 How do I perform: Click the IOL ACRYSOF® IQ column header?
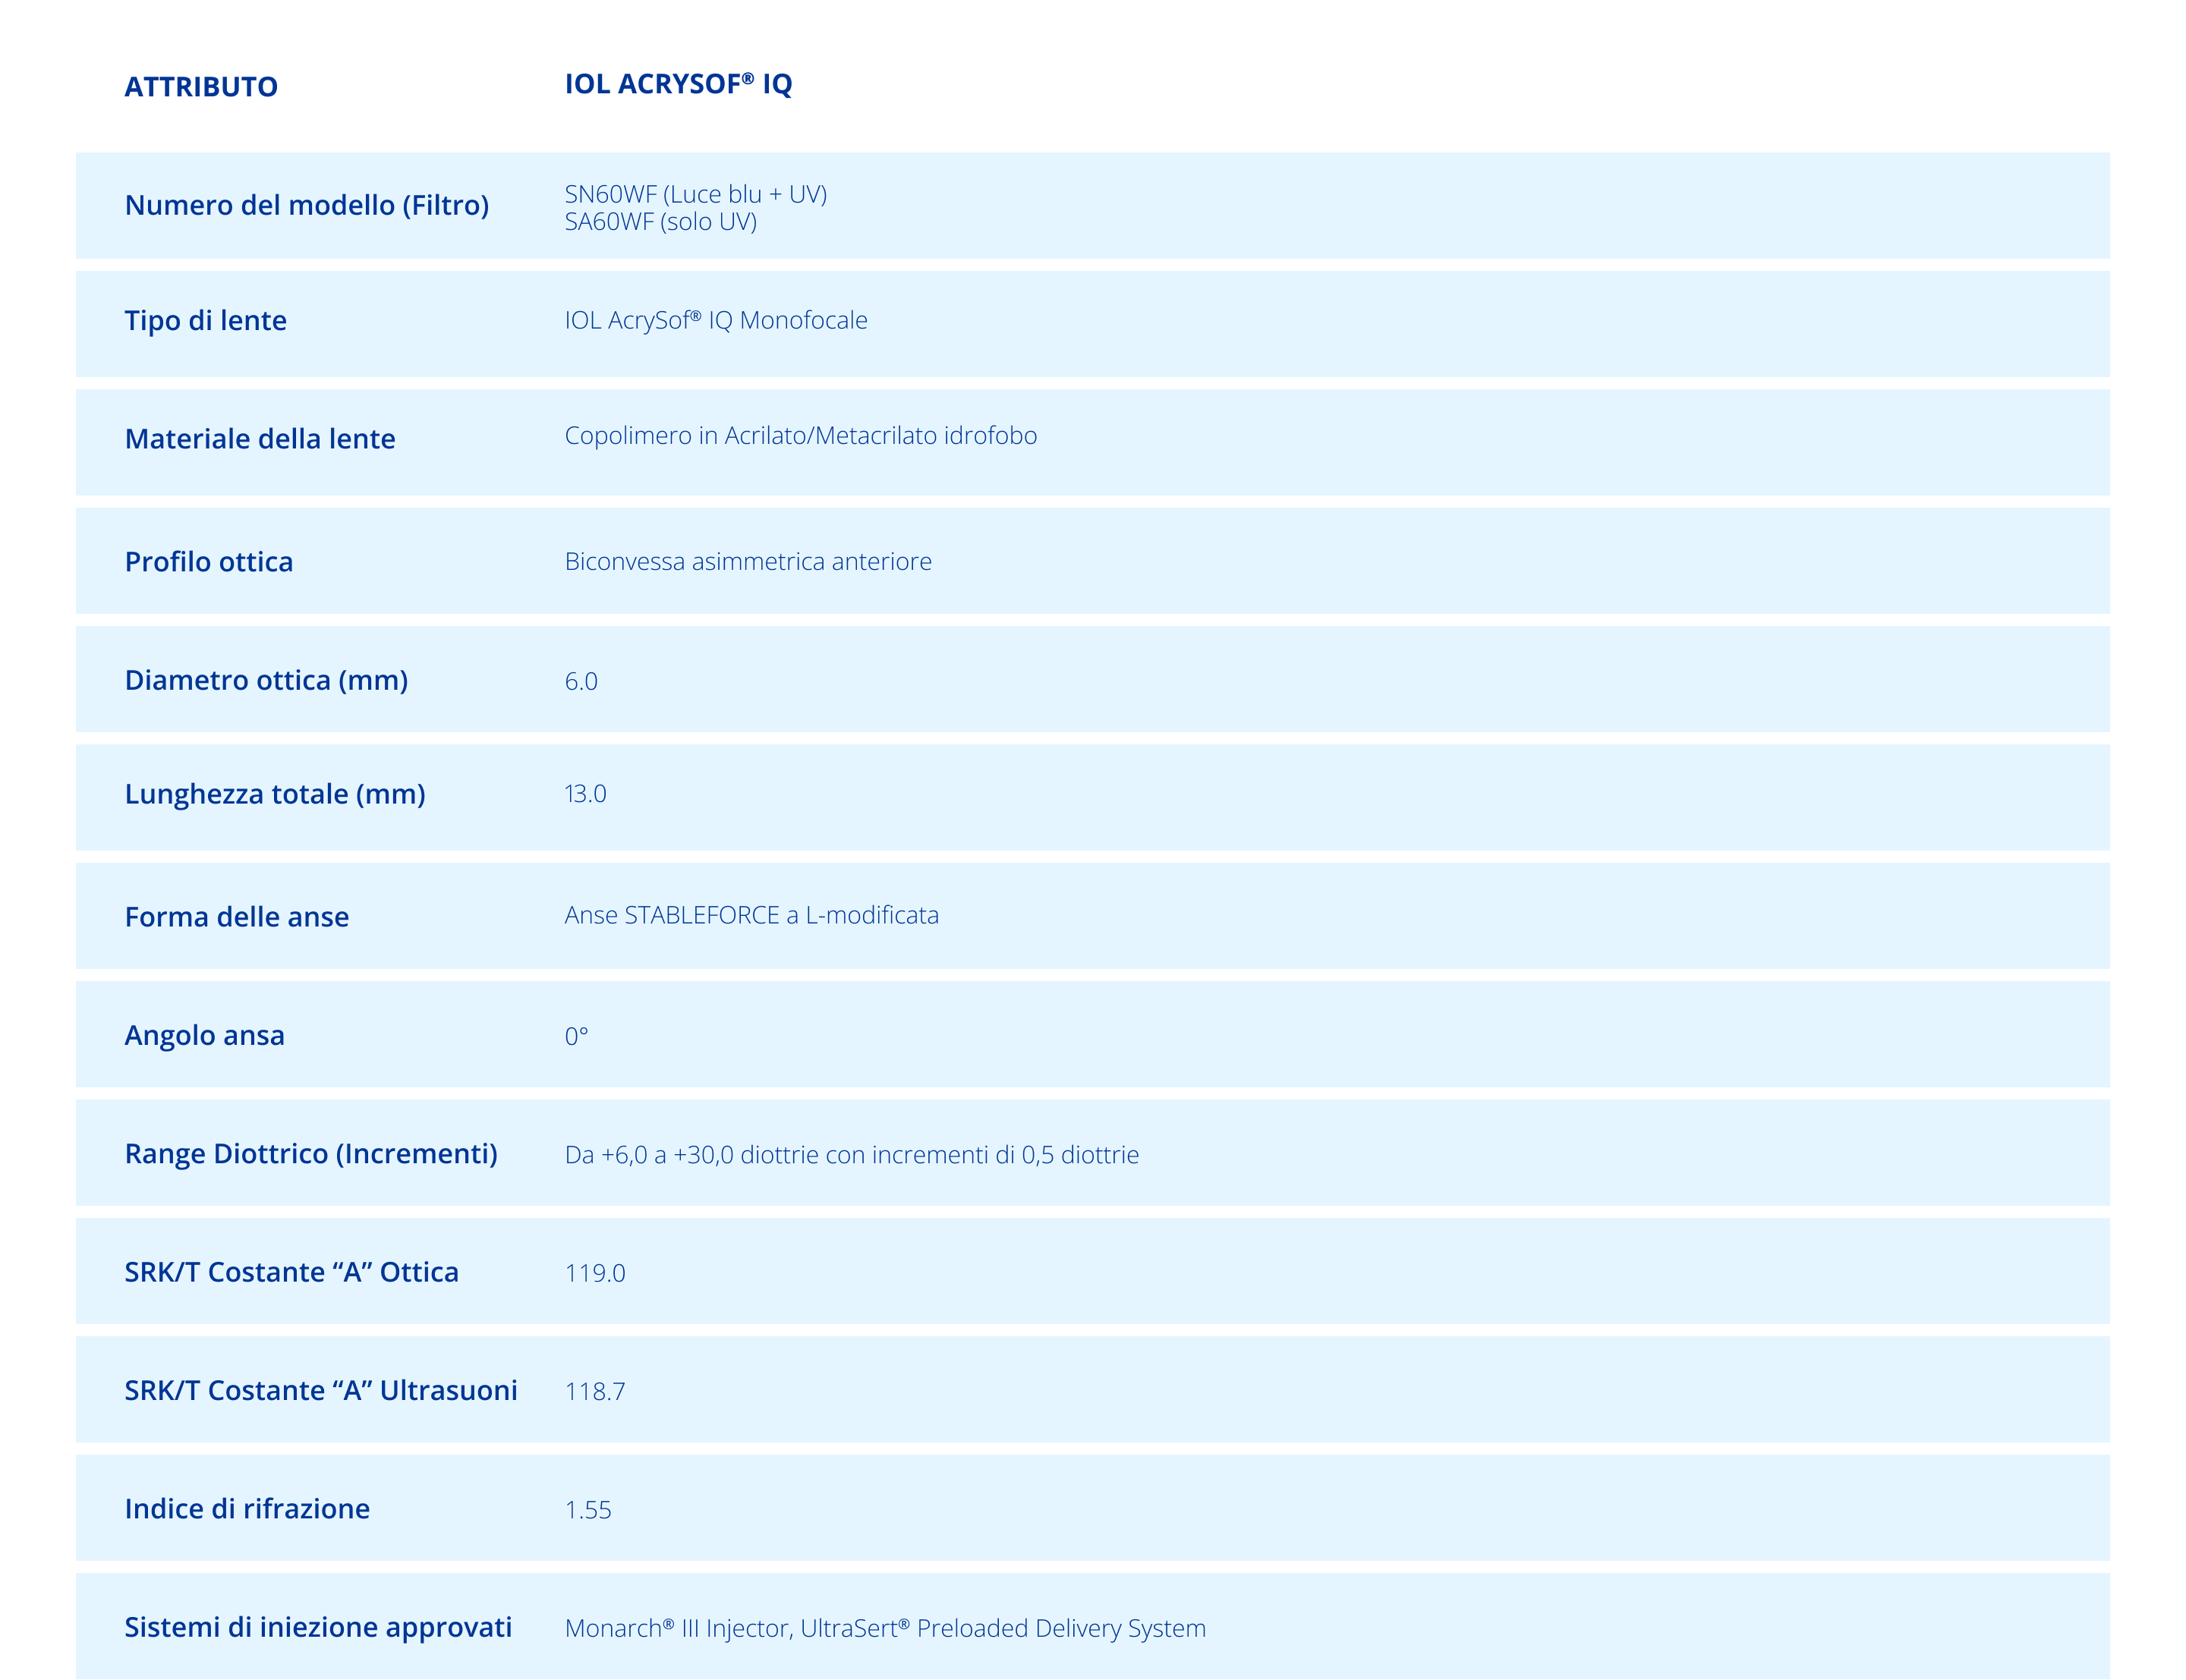point(678,84)
